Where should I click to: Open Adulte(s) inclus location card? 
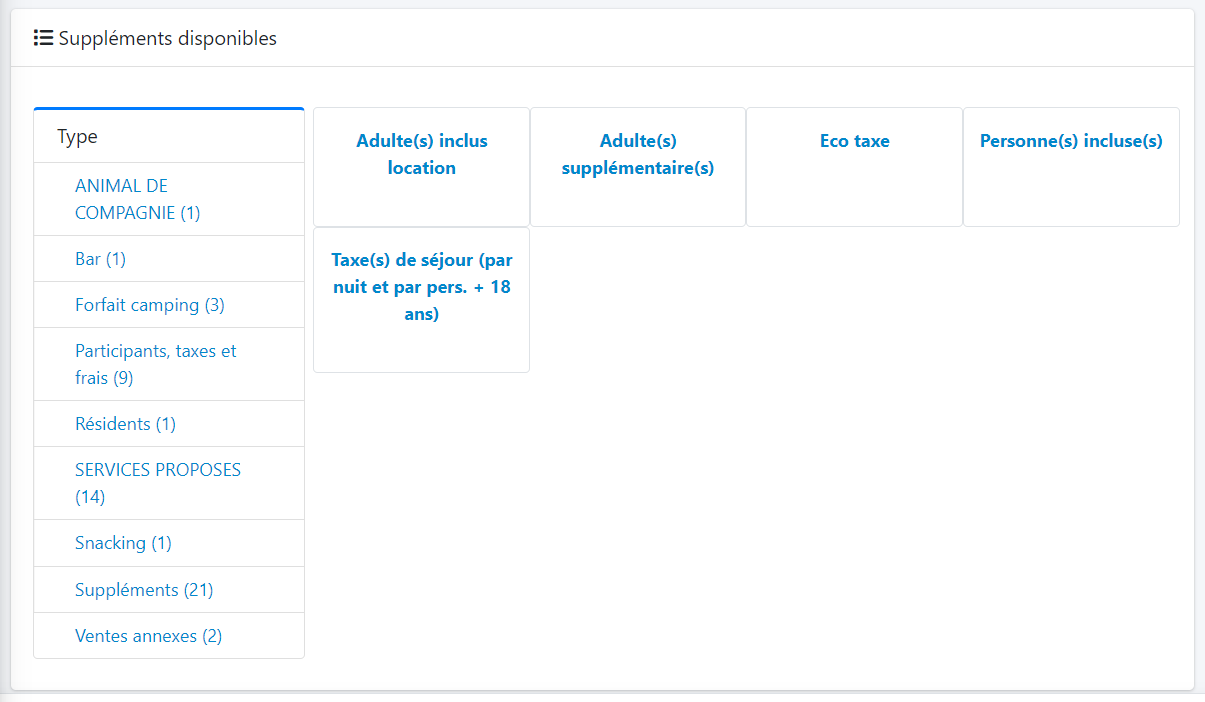click(421, 155)
